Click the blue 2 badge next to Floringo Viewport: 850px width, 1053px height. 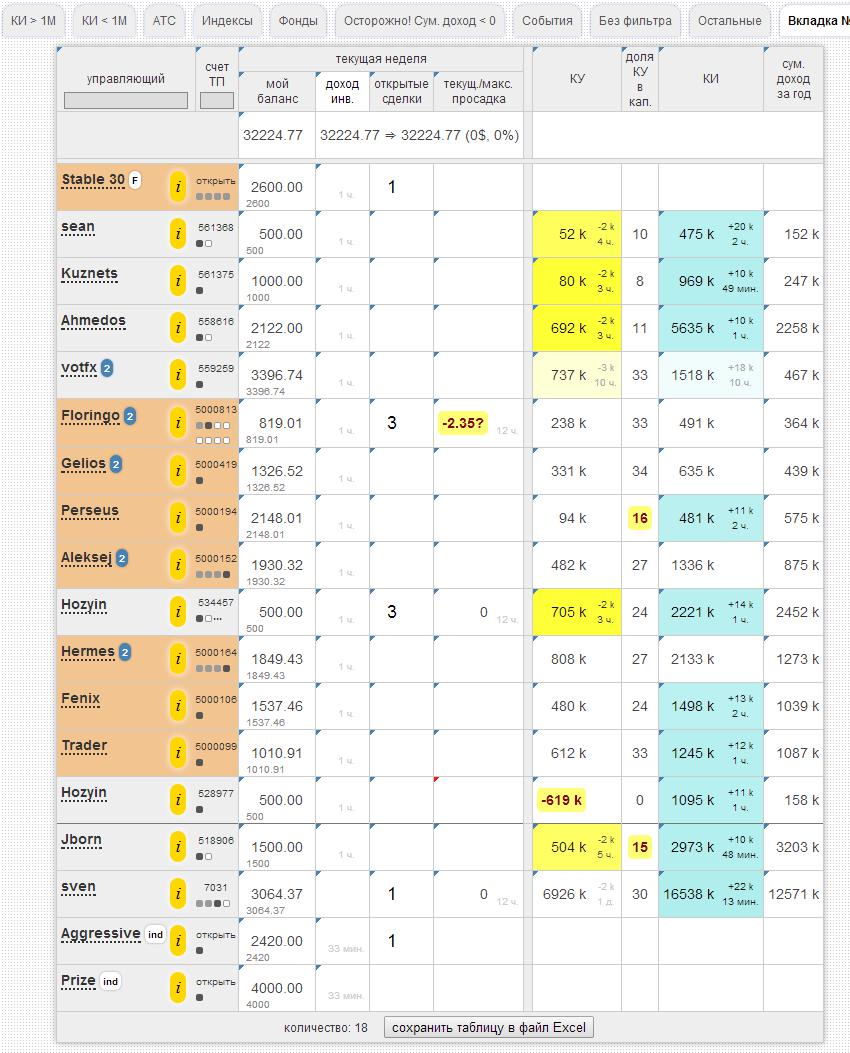click(x=130, y=416)
